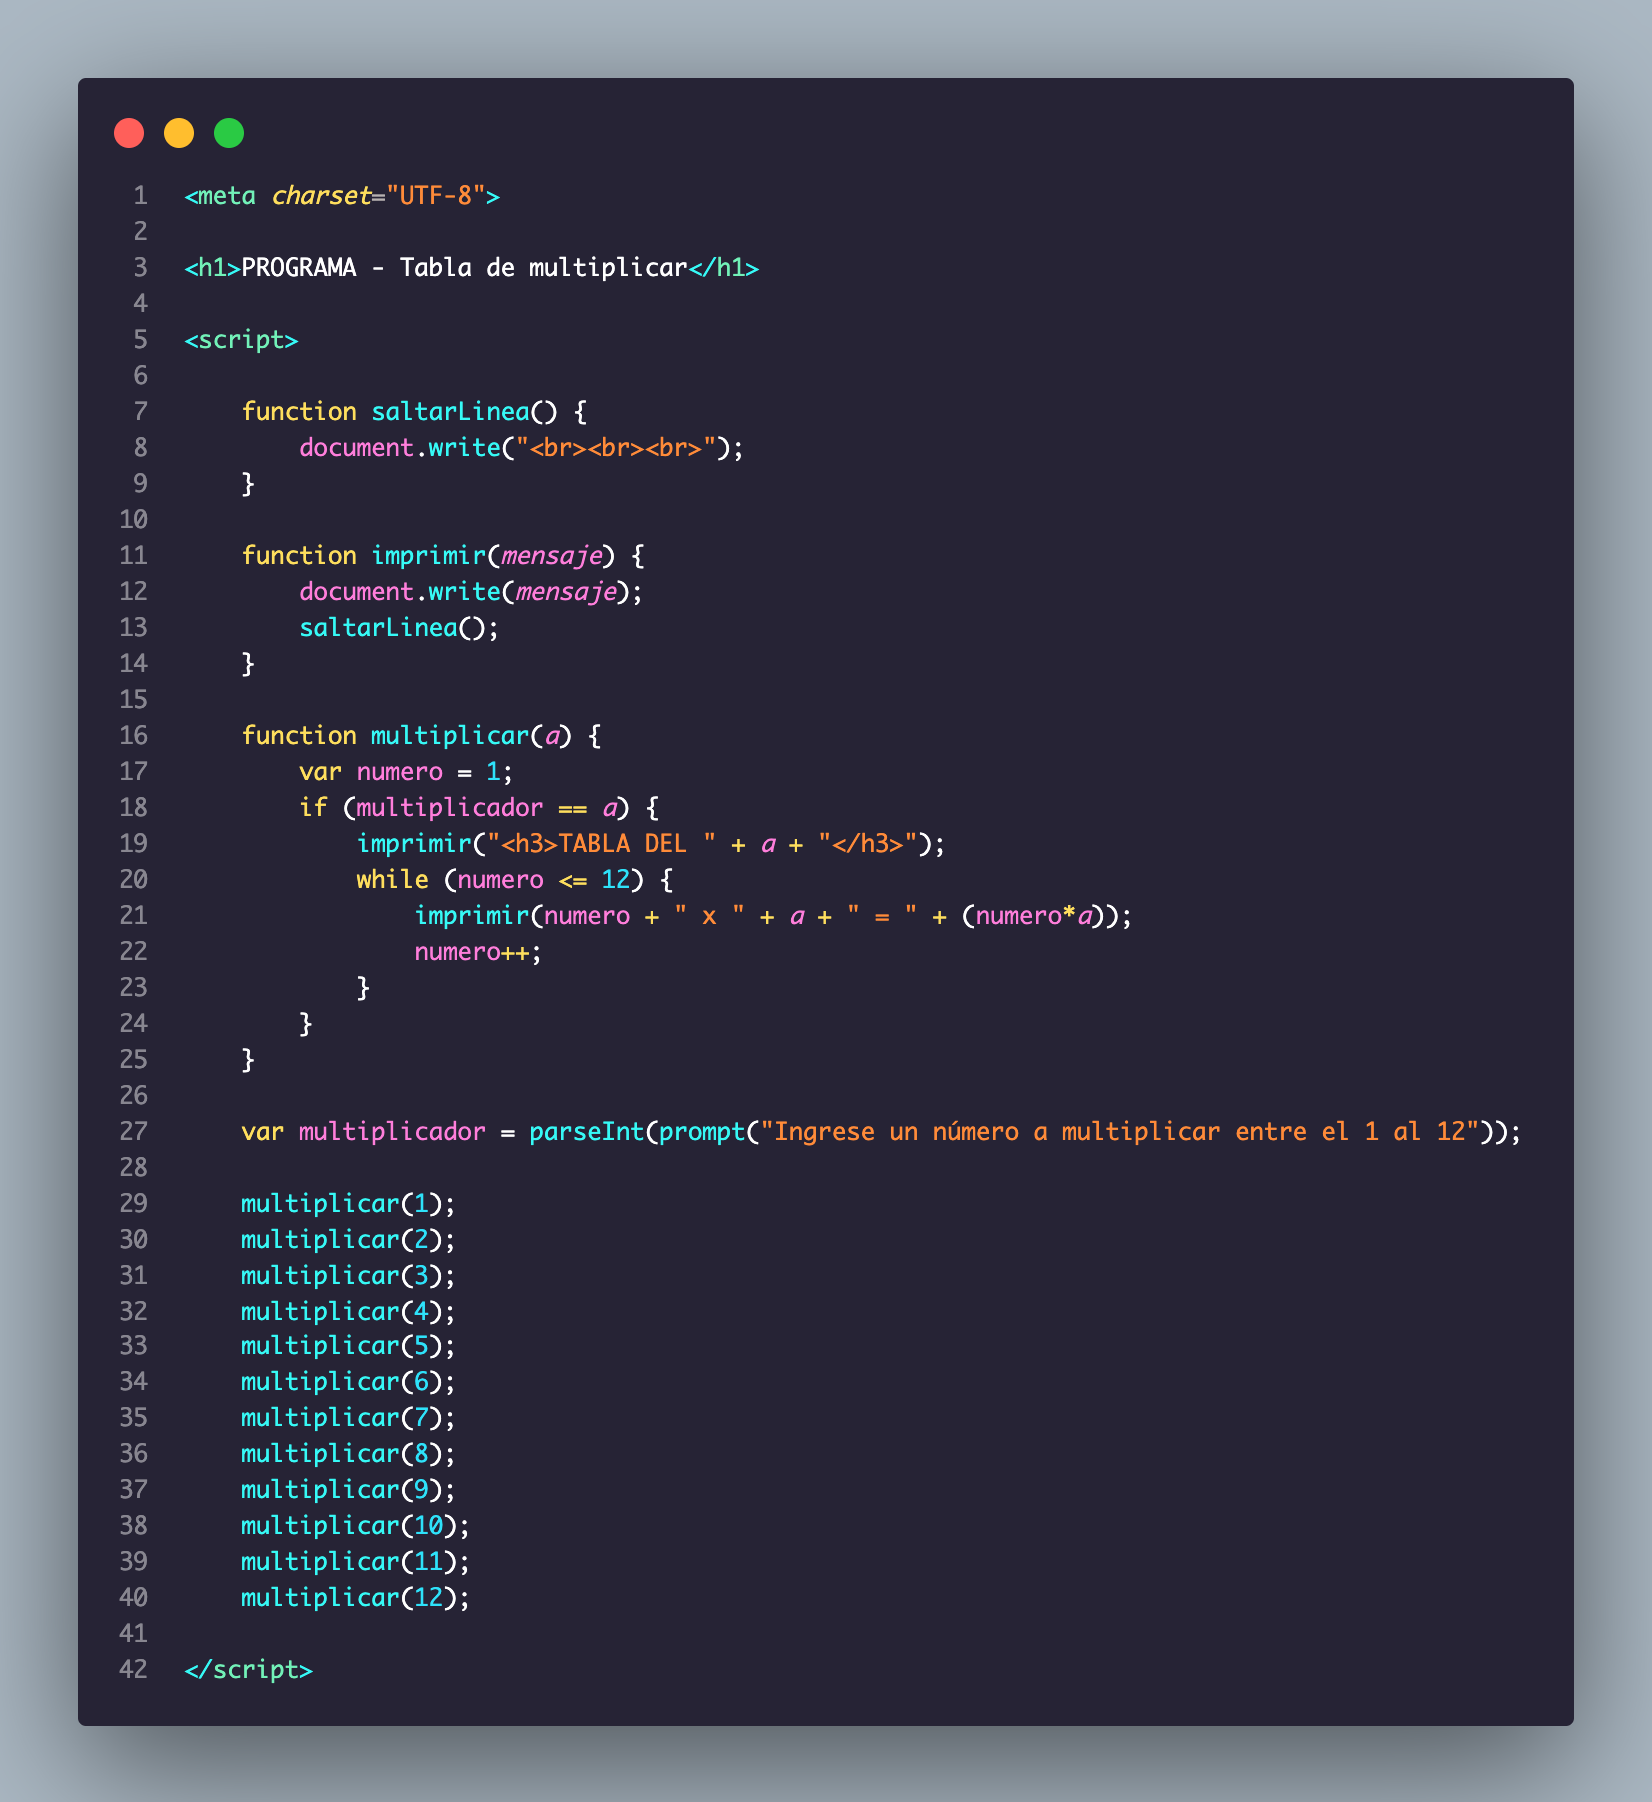This screenshot has height=1802, width=1652.
Task: Click the multiplicar(4) call
Action: (348, 1312)
